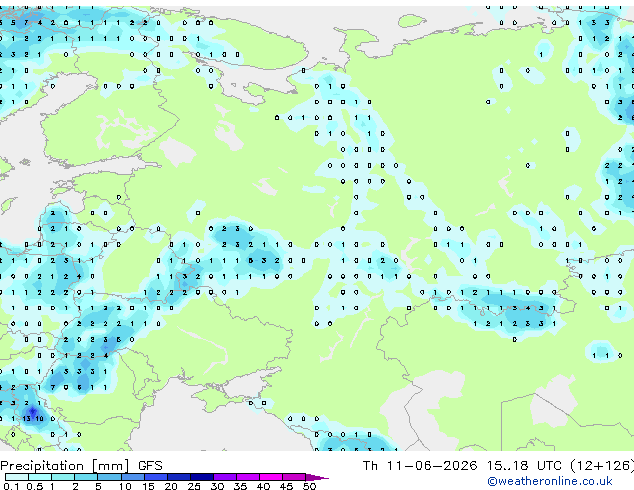Click the 'Th 11-06-2026' date text
The height and width of the screenshot is (490, 634).
click(x=420, y=466)
